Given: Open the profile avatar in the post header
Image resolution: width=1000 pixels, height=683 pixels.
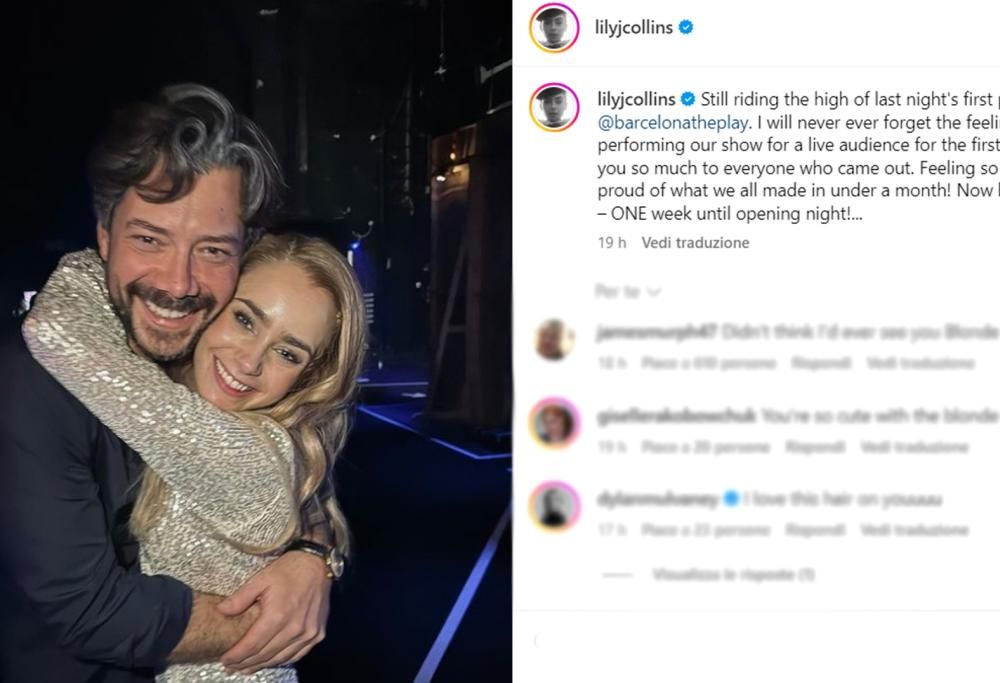Looking at the screenshot, I should [x=554, y=28].
